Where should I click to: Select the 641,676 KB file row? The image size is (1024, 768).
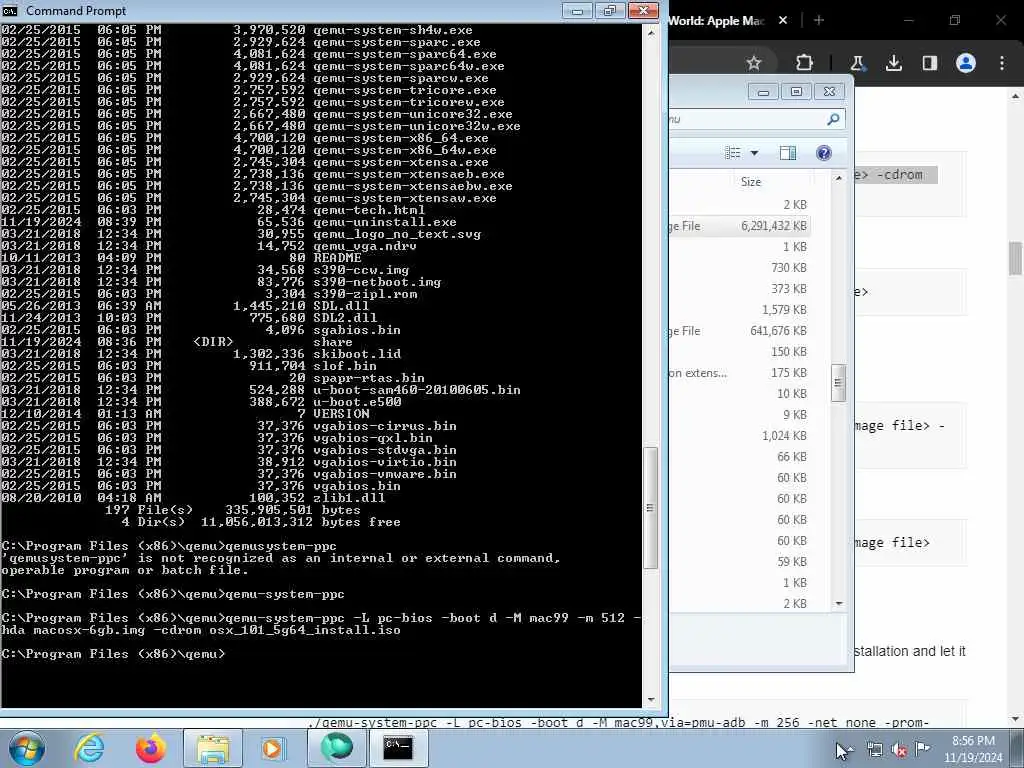click(739, 331)
